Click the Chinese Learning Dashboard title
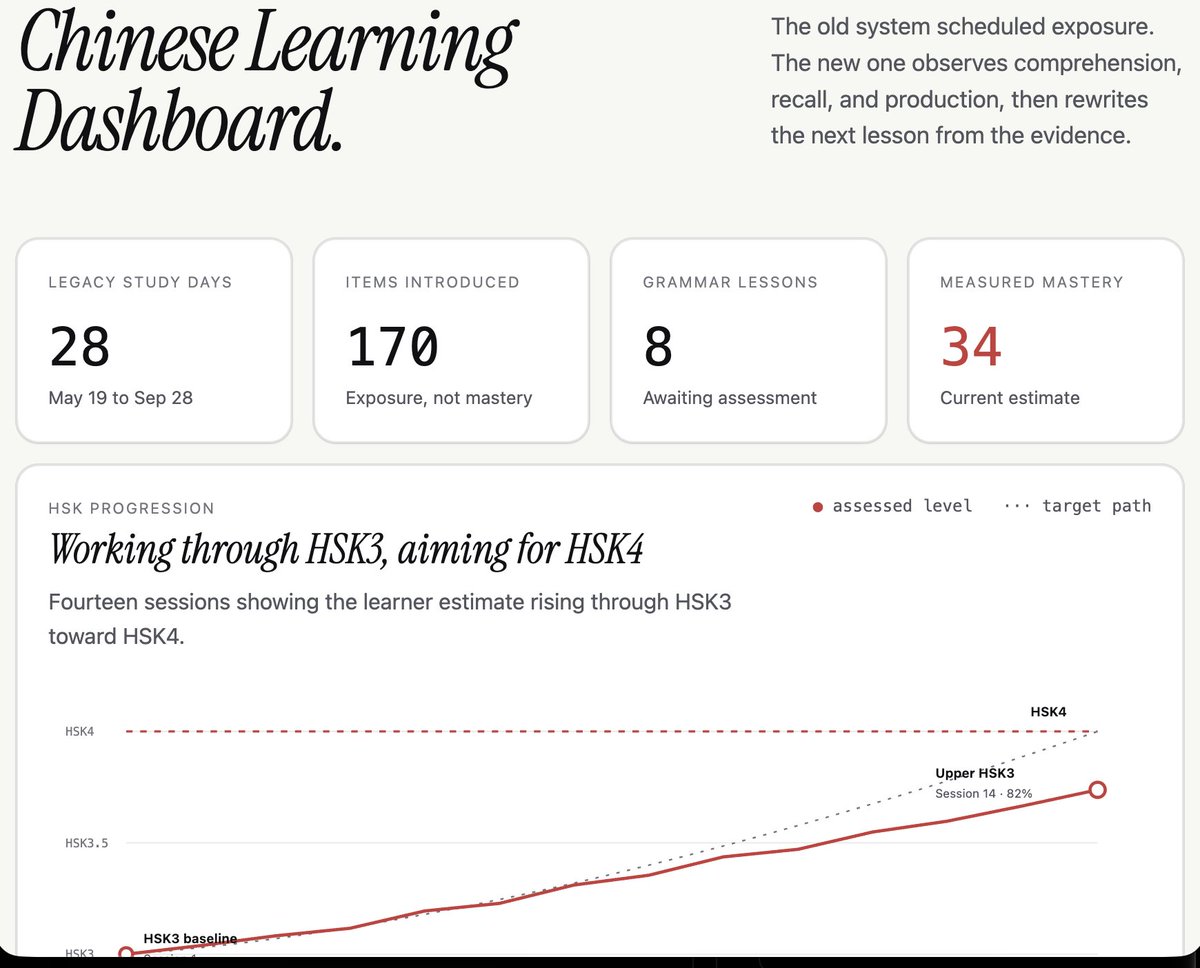 coord(268,82)
